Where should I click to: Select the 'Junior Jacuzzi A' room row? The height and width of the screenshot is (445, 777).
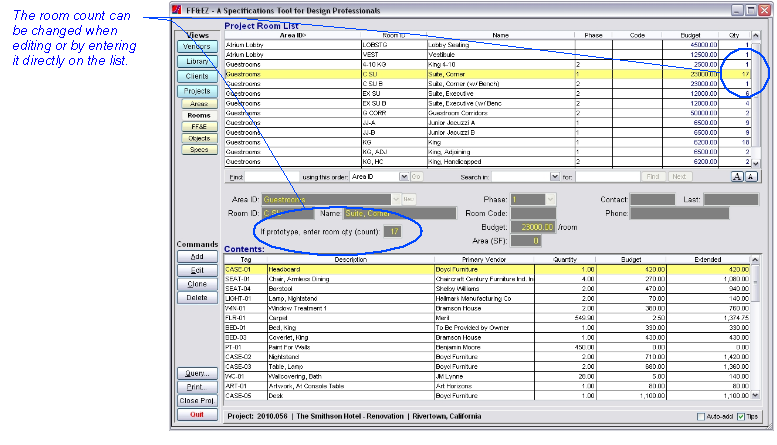[488, 123]
